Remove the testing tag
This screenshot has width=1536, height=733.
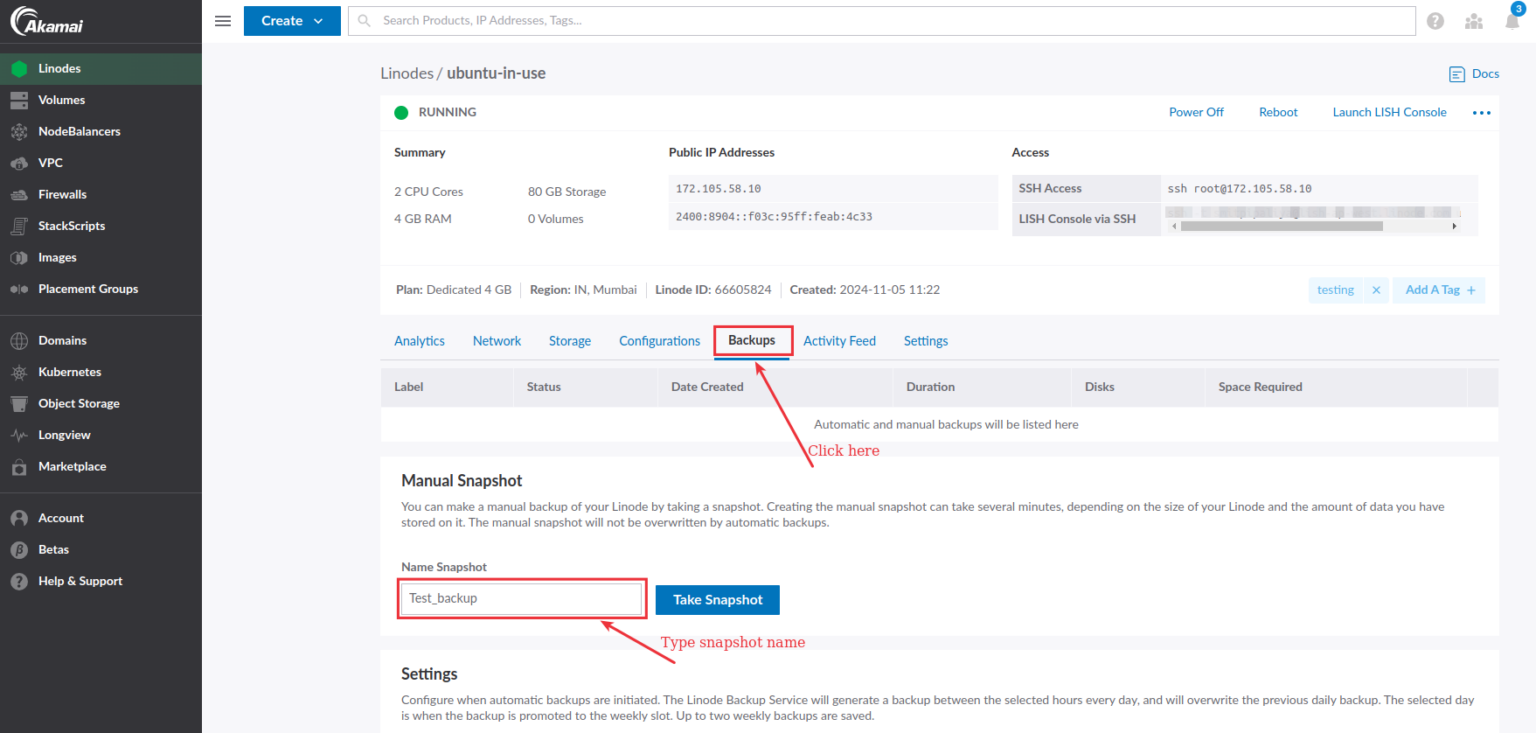1376,289
